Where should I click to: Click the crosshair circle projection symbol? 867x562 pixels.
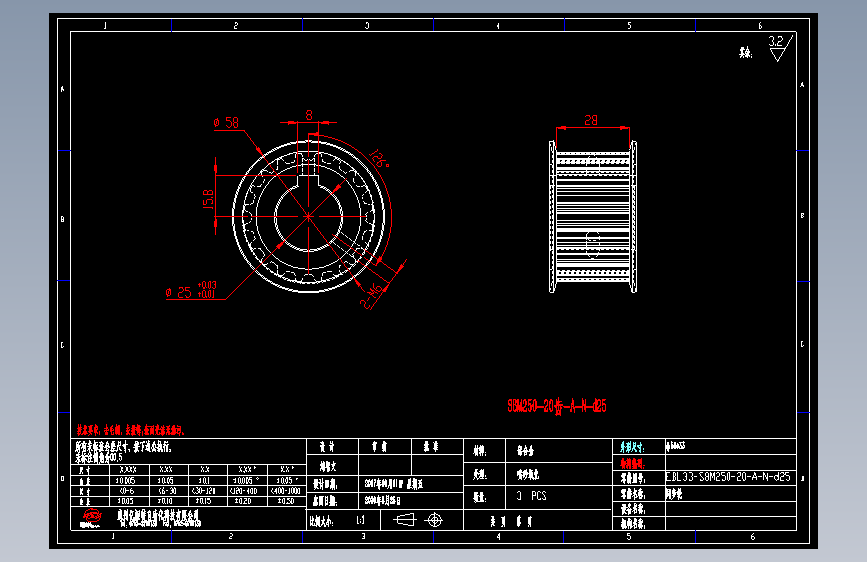click(435, 520)
